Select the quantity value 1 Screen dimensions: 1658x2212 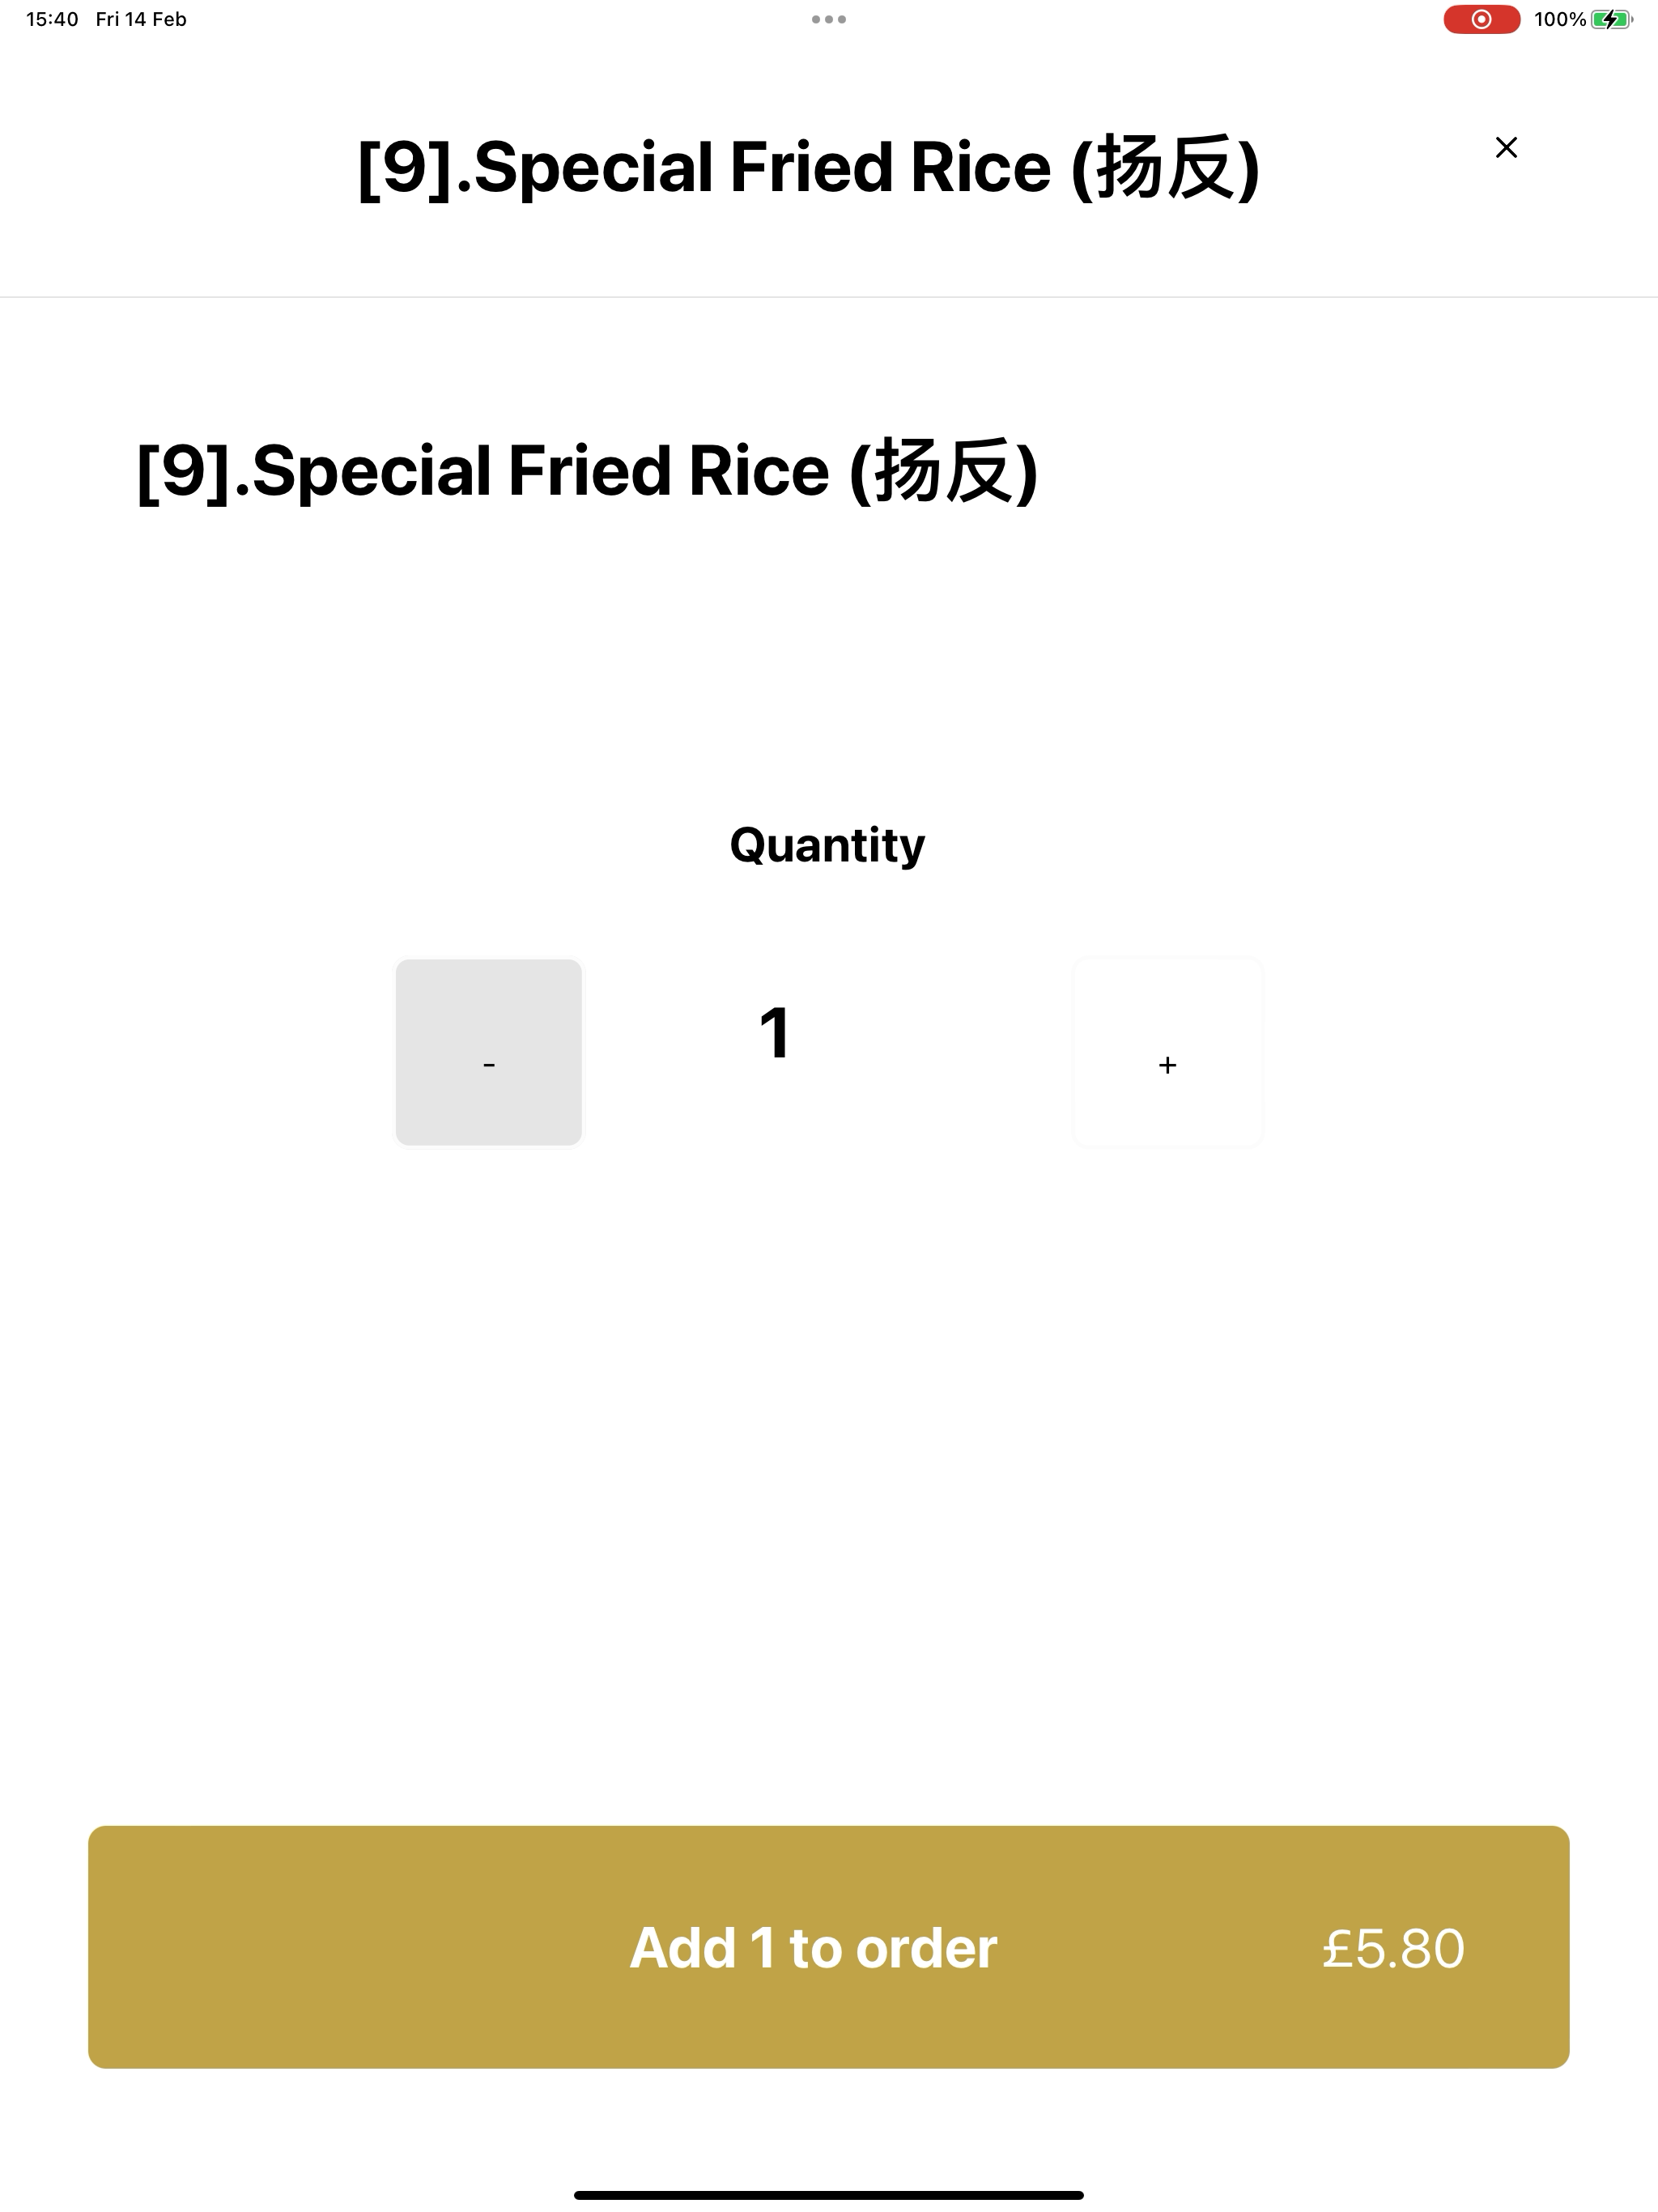pos(775,1033)
